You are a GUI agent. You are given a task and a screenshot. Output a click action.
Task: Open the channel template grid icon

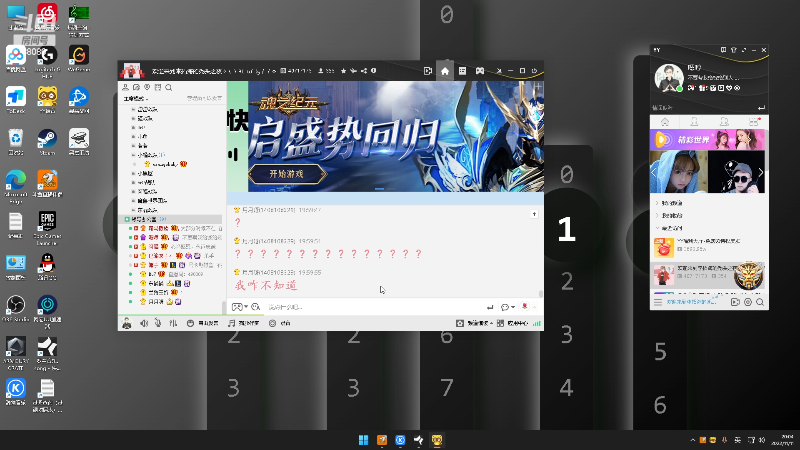coord(462,71)
